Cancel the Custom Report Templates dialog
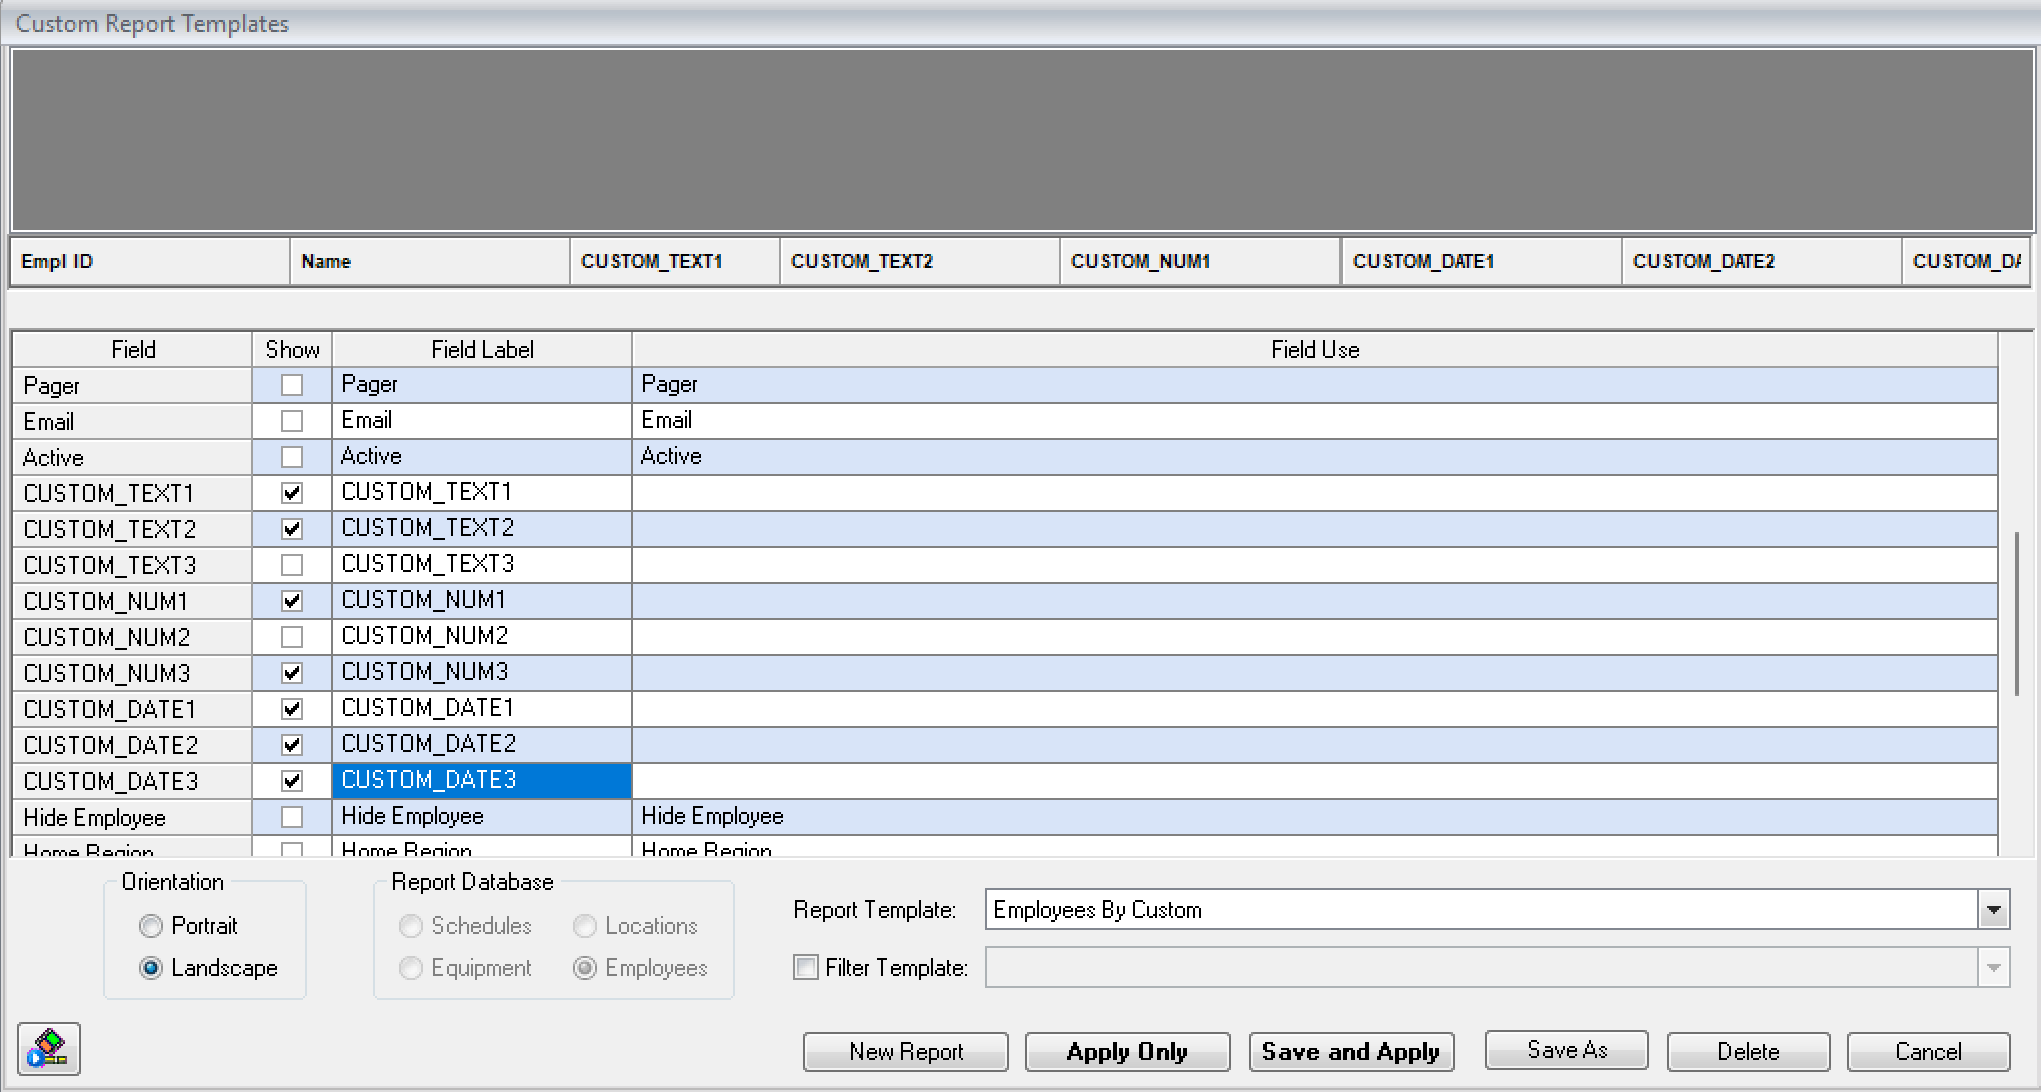Image resolution: width=2041 pixels, height=1092 pixels. point(1928,1052)
